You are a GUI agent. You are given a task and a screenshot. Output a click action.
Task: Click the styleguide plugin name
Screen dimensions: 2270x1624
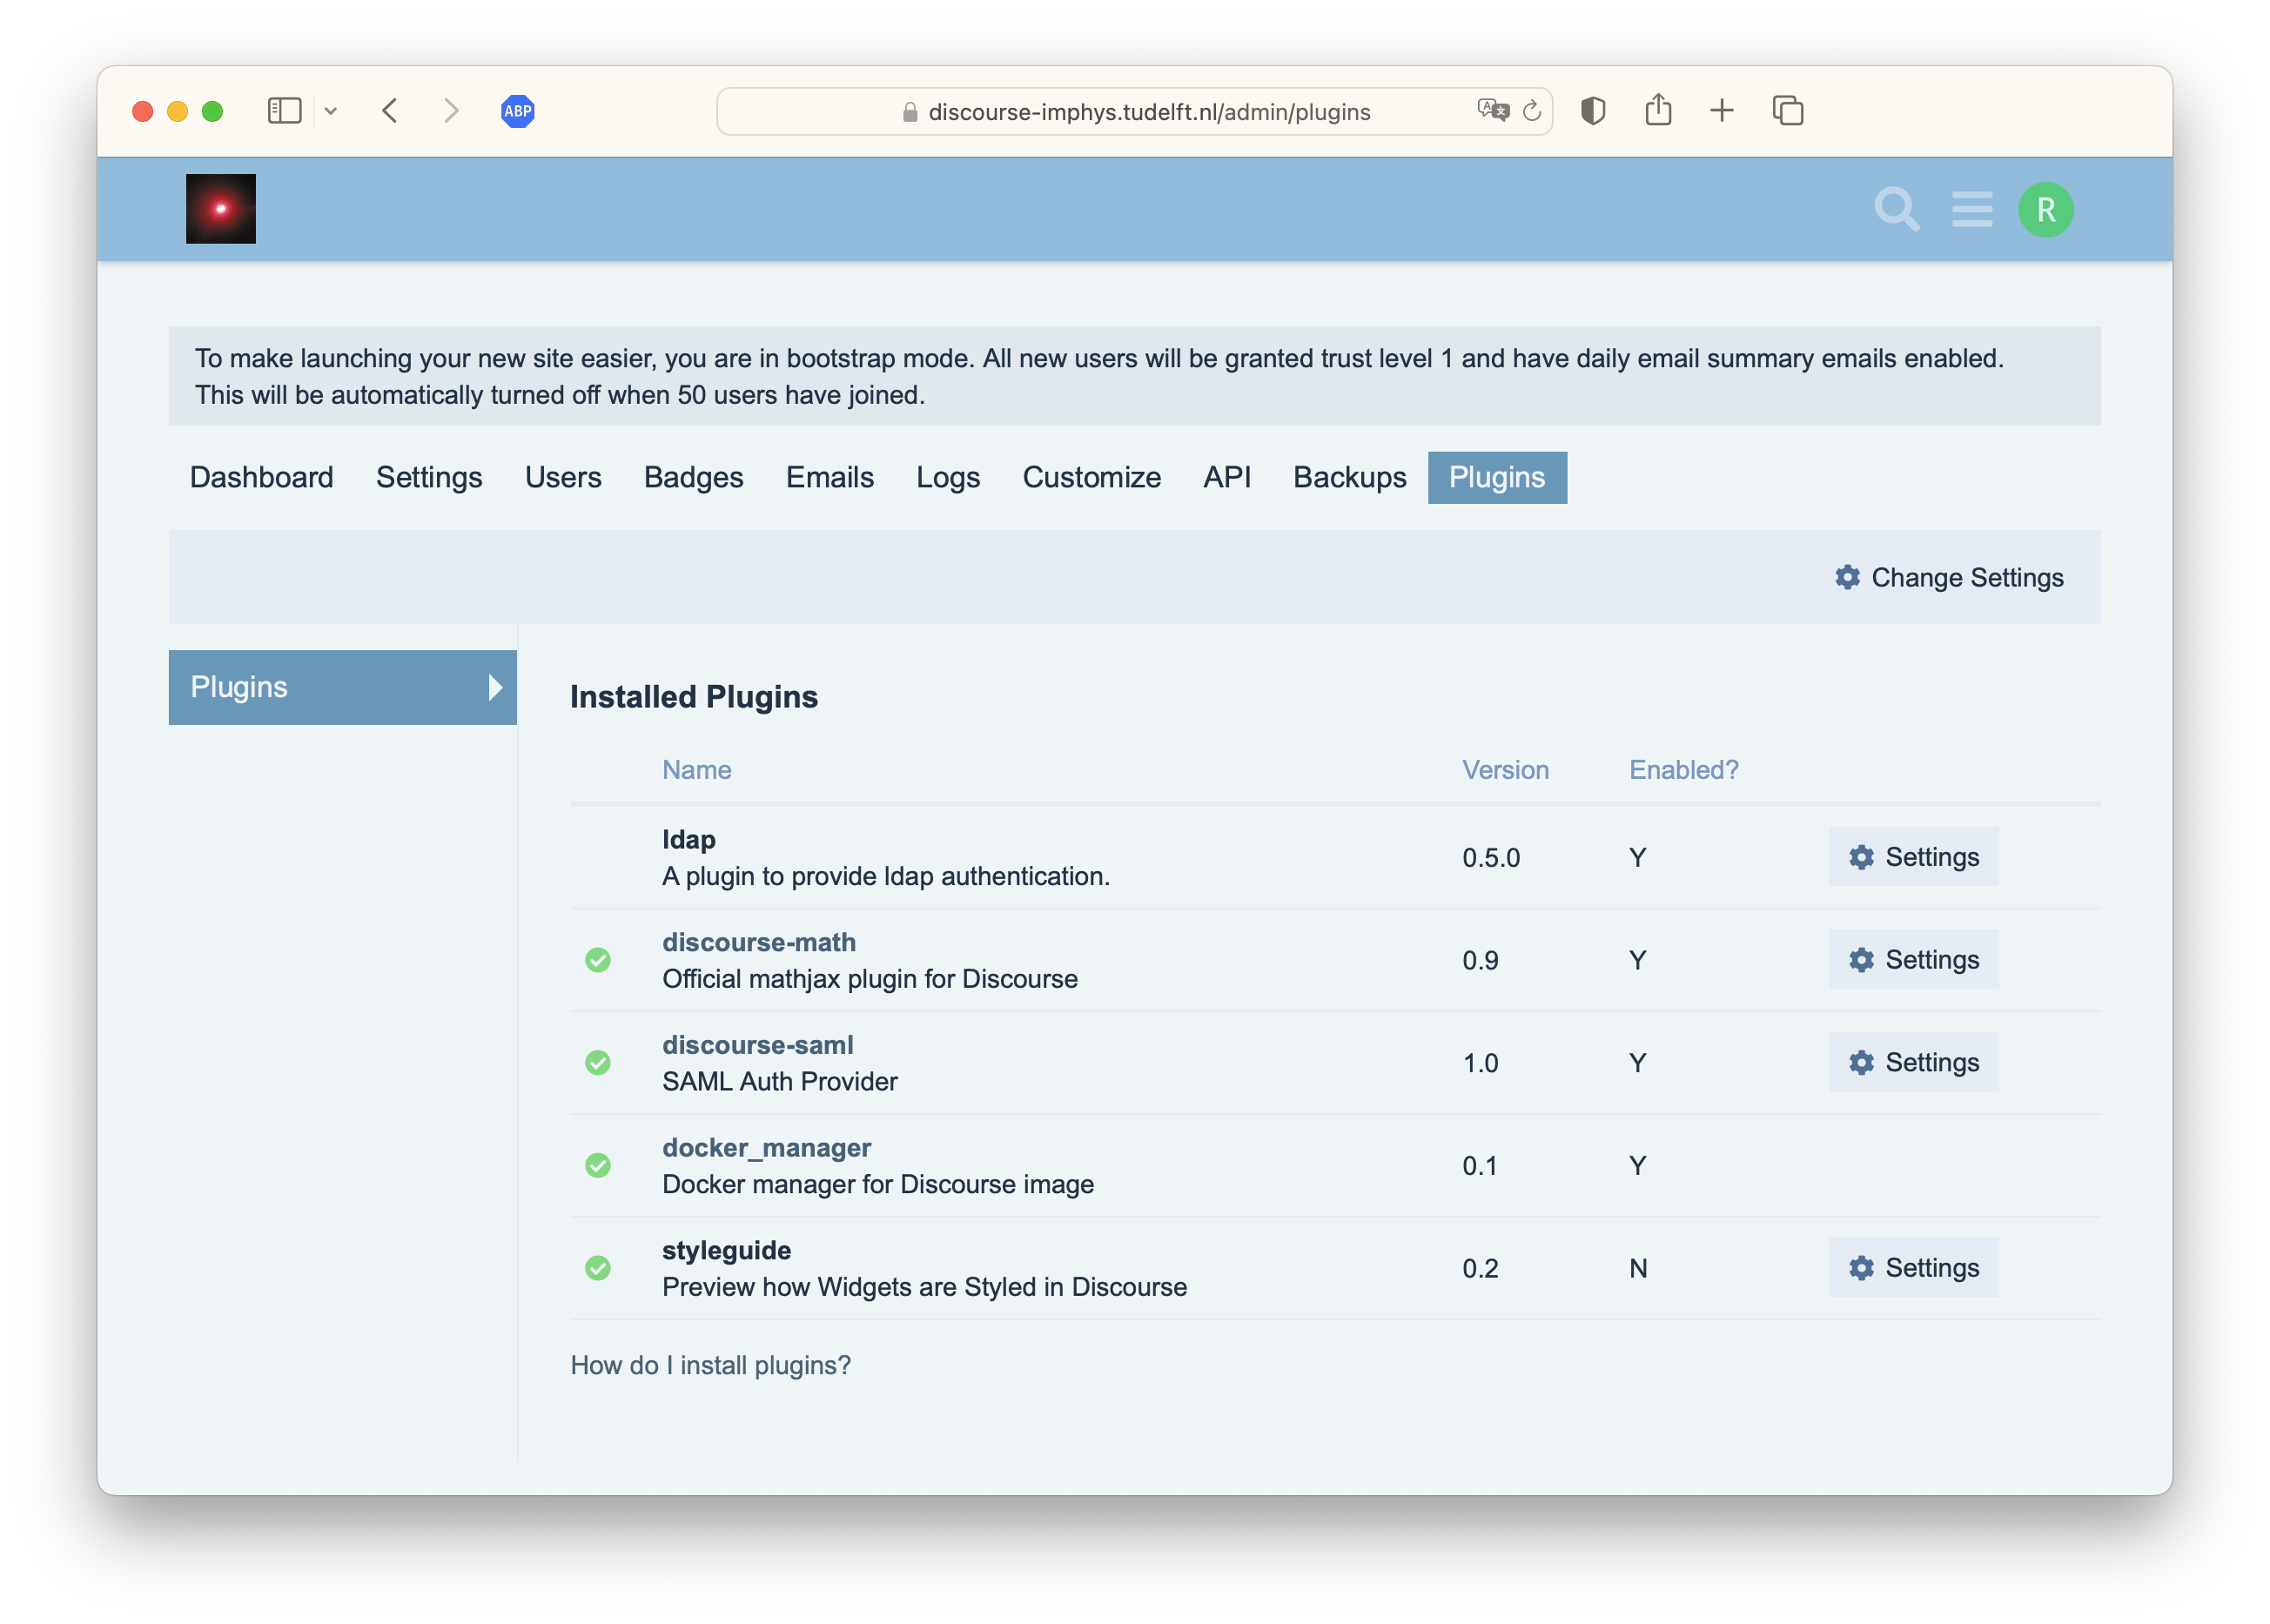(726, 1251)
